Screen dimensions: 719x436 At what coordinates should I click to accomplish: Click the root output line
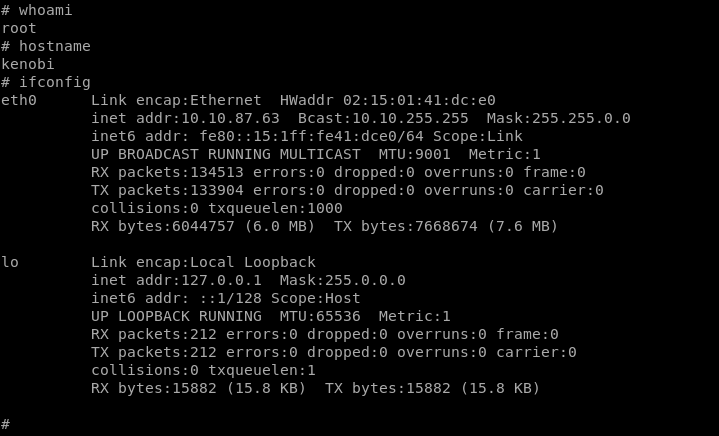pyautogui.click(x=19, y=28)
